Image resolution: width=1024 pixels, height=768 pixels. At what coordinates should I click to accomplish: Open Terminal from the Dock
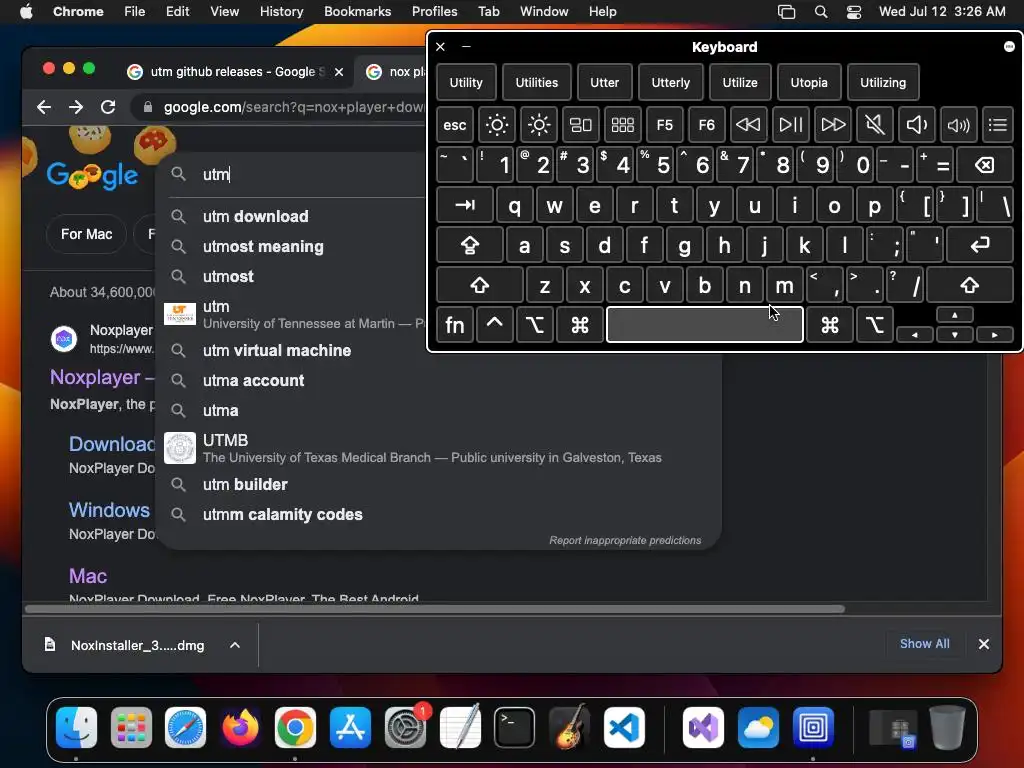[x=514, y=727]
